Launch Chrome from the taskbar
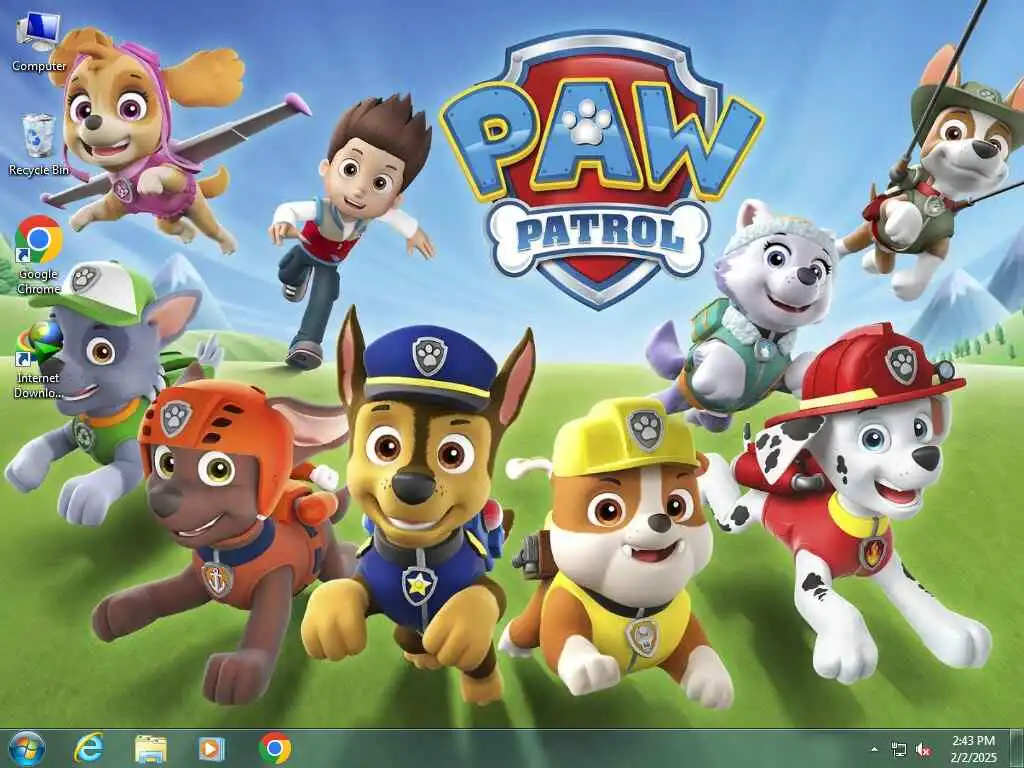 click(x=275, y=748)
